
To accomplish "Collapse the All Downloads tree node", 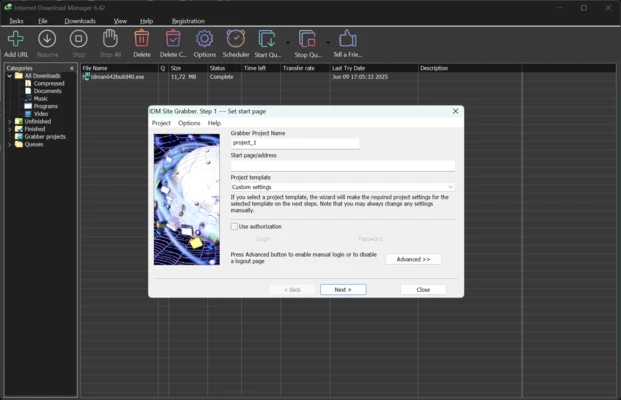I will coord(10,76).
